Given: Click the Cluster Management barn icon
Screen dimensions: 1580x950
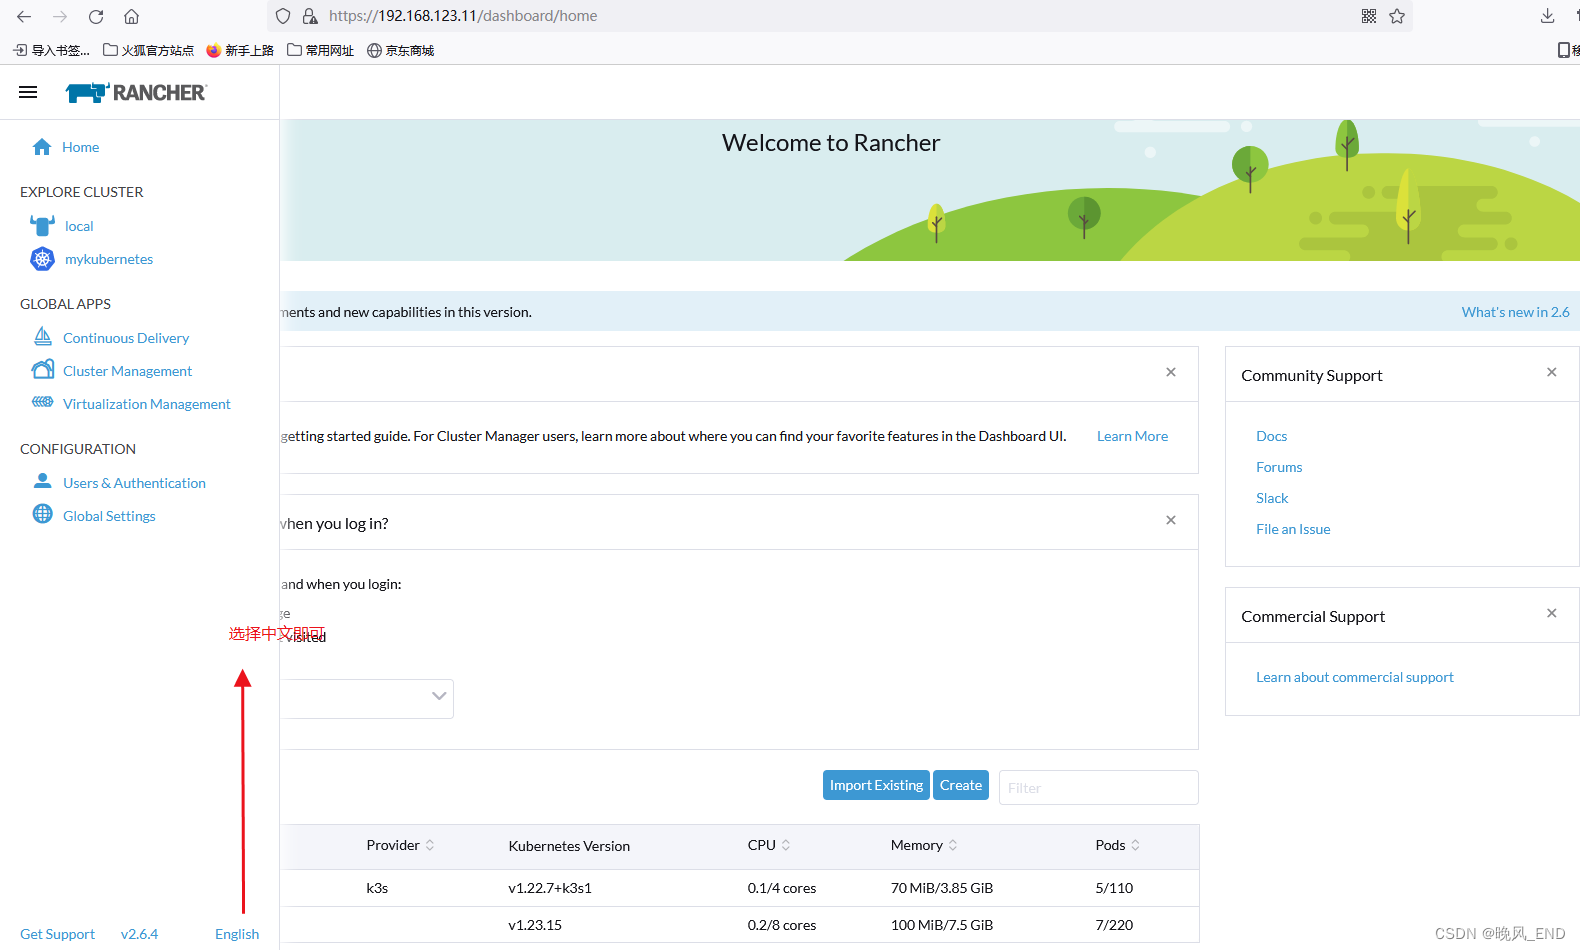Looking at the screenshot, I should point(43,370).
